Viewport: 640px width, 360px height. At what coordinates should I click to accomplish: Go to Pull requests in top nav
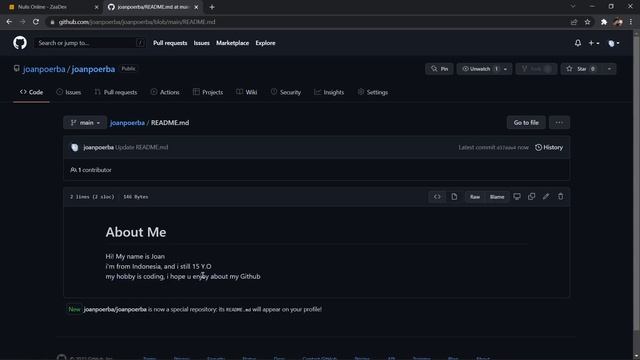pyautogui.click(x=170, y=43)
